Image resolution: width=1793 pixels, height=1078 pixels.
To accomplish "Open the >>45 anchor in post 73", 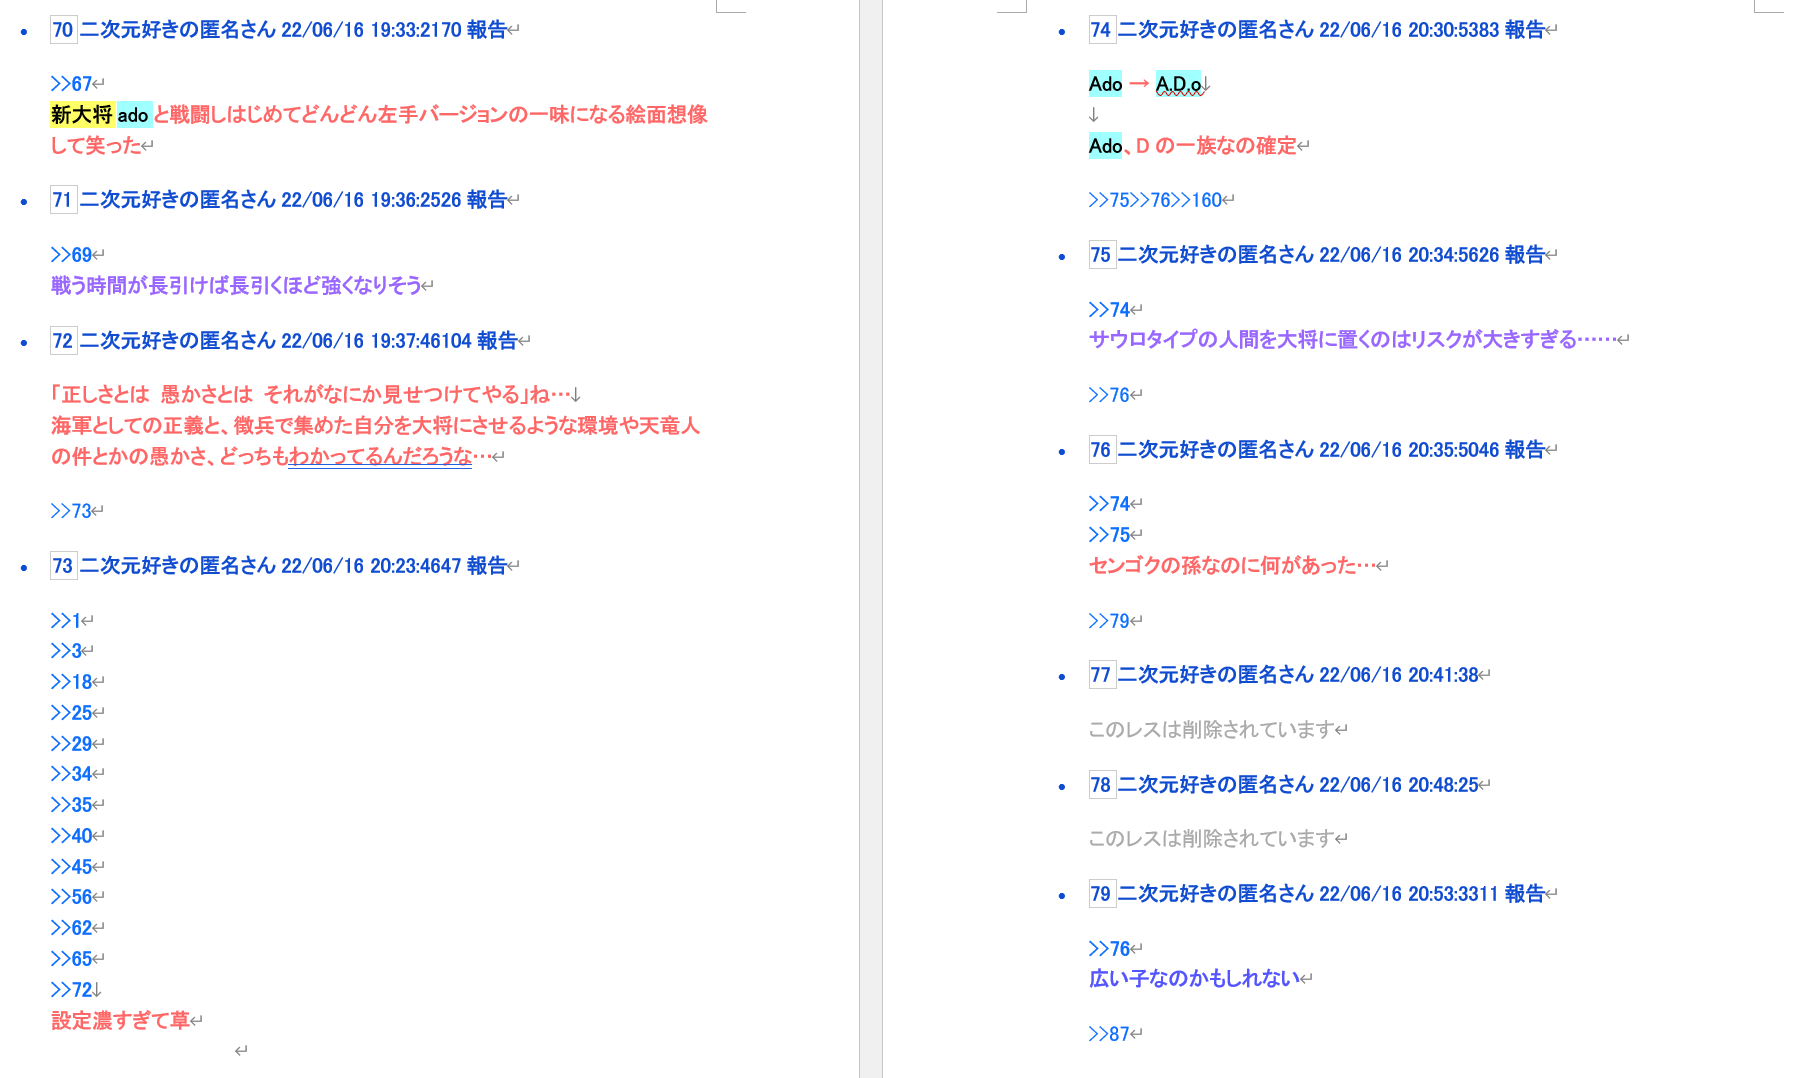I will tap(71, 867).
